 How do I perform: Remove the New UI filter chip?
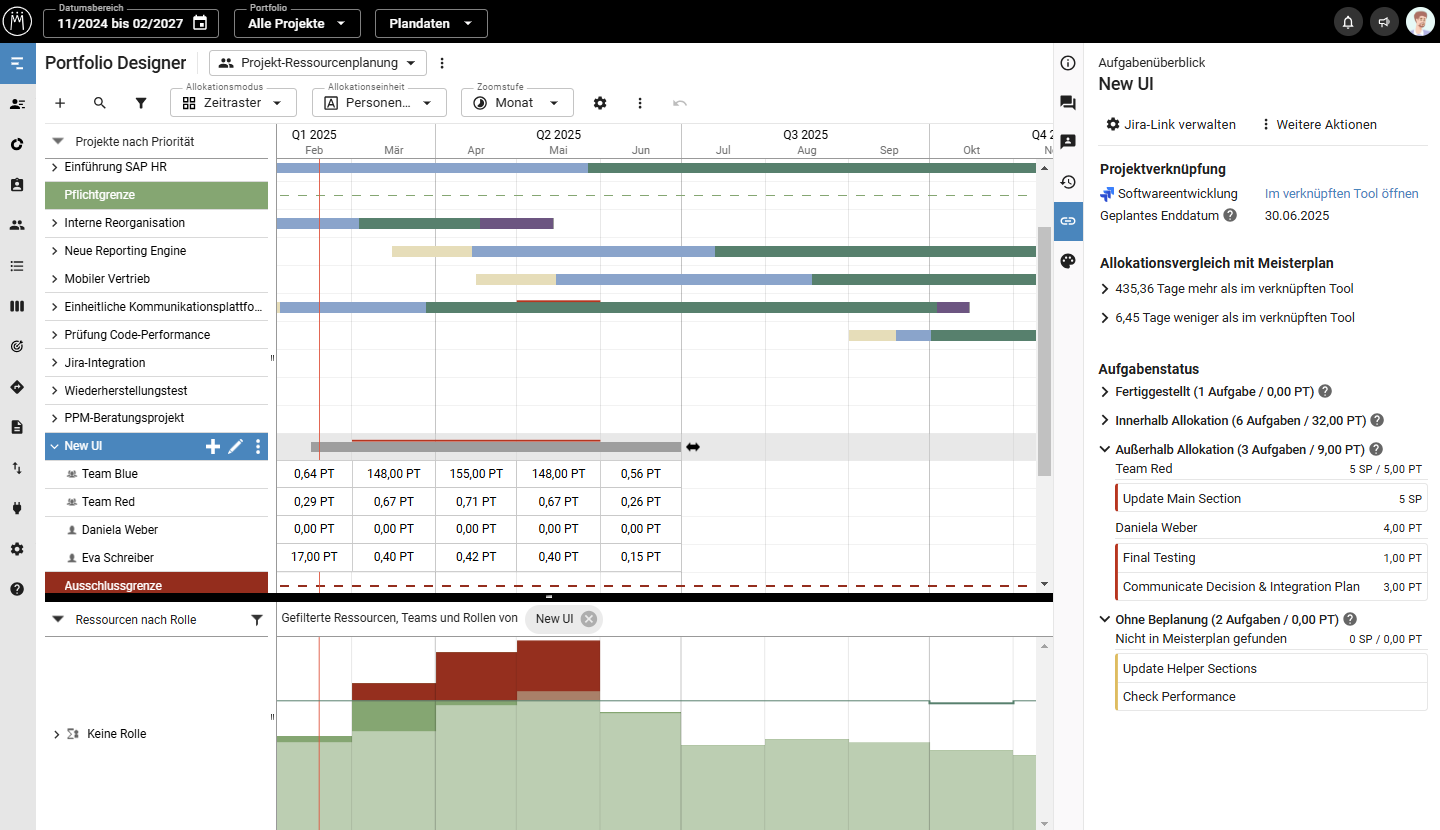(589, 619)
